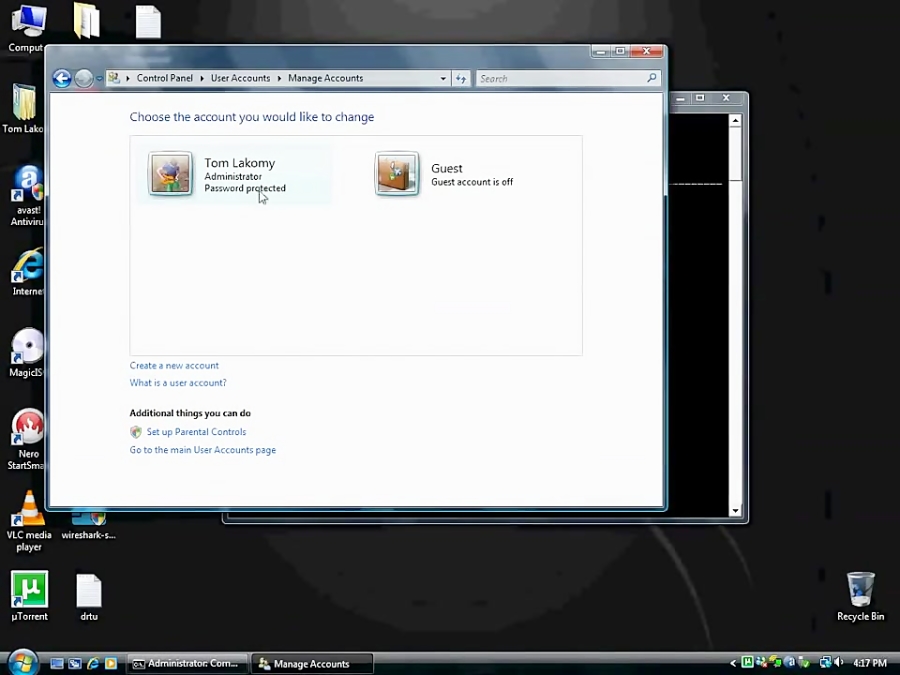This screenshot has width=900, height=675.
Task: Select the Tom Lakomy account picture
Action: tap(170, 173)
